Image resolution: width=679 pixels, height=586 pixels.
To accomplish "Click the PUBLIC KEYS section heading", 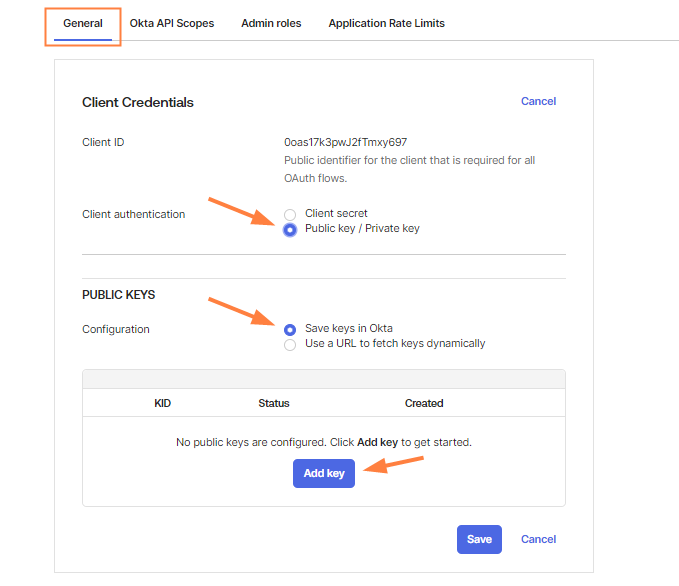I will (x=118, y=295).
